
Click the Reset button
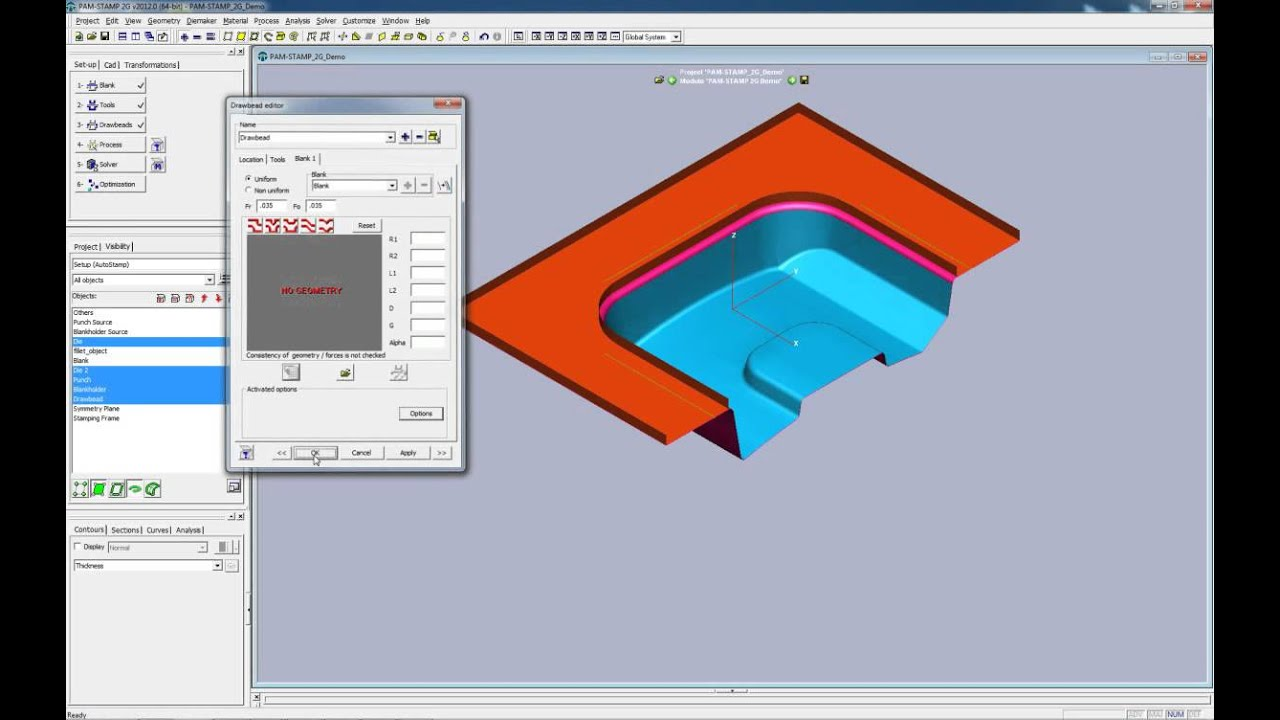coord(367,226)
